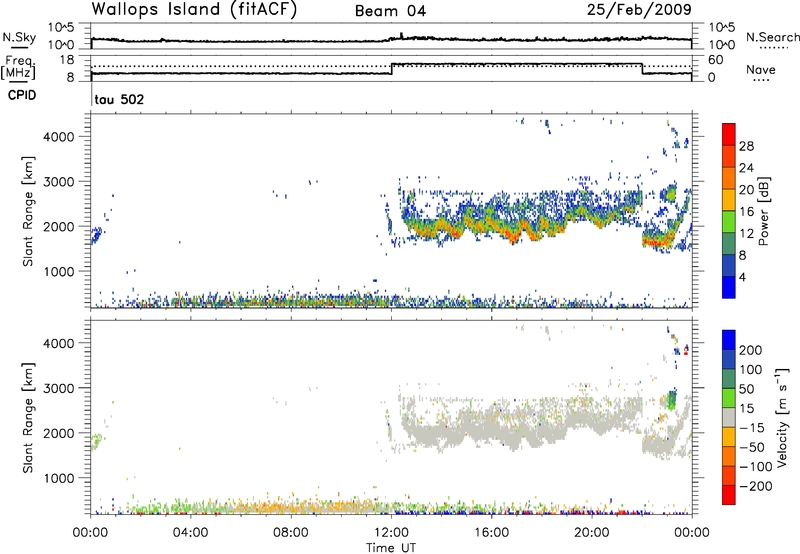Click the "Wallops Island (fitACF)" plot title
This screenshot has width=800, height=554.
pos(194,10)
